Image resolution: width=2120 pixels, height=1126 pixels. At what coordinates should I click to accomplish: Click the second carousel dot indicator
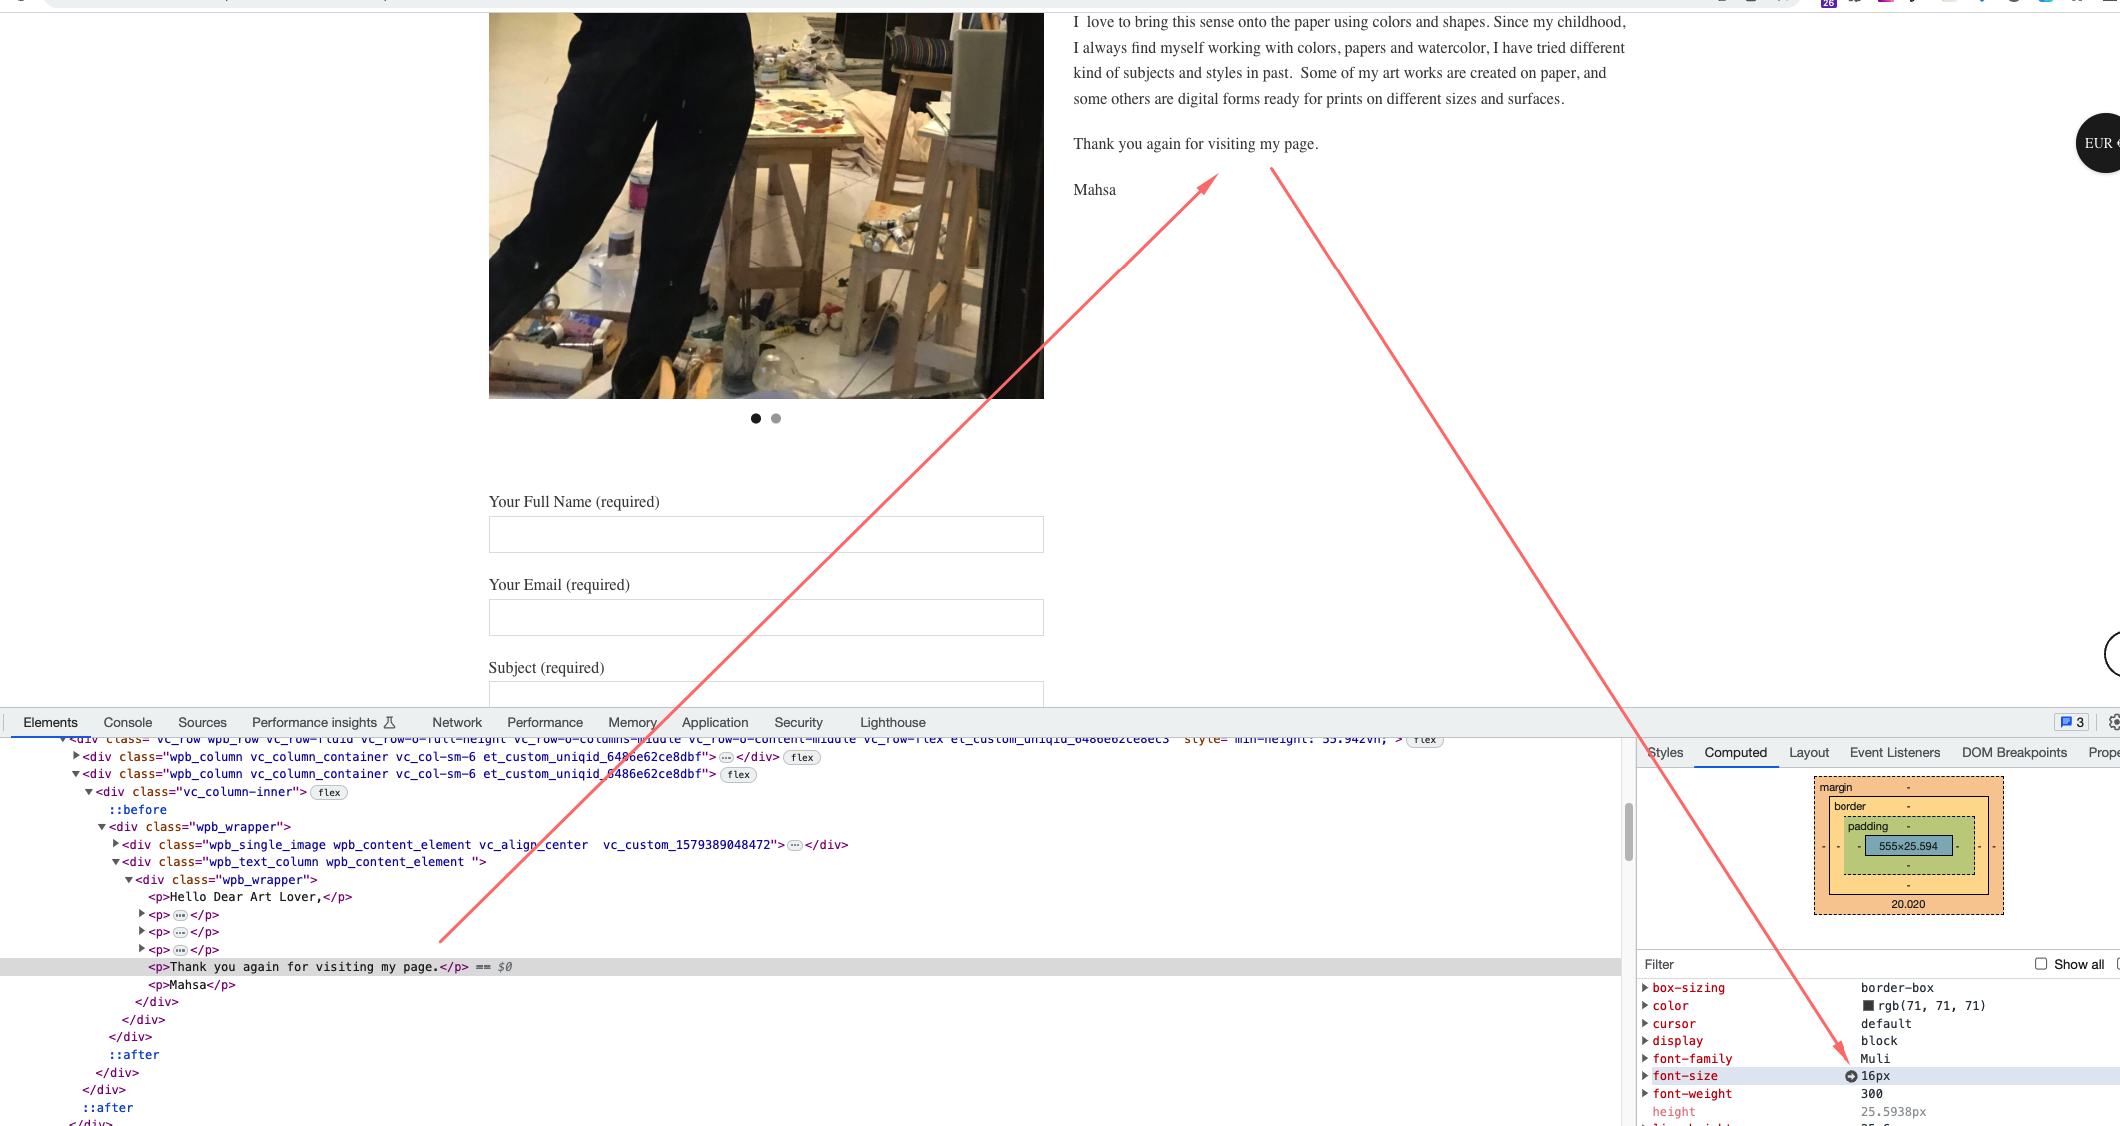click(x=775, y=418)
